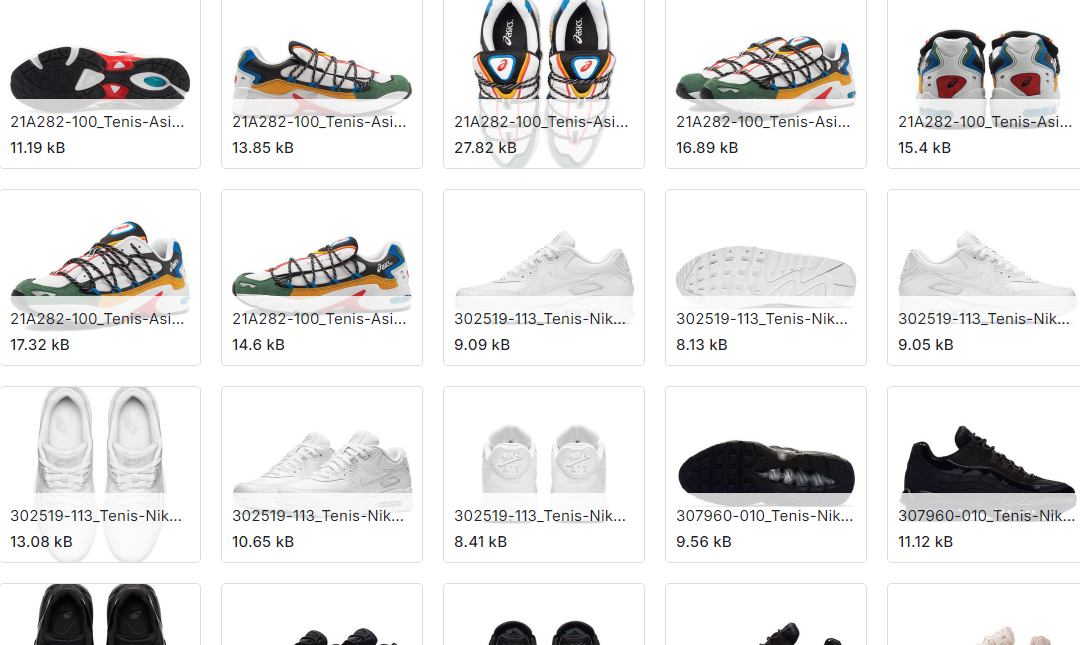Open the 15.4 kB Asics heel-view image
The width and height of the screenshot is (1080, 645).
985,83
